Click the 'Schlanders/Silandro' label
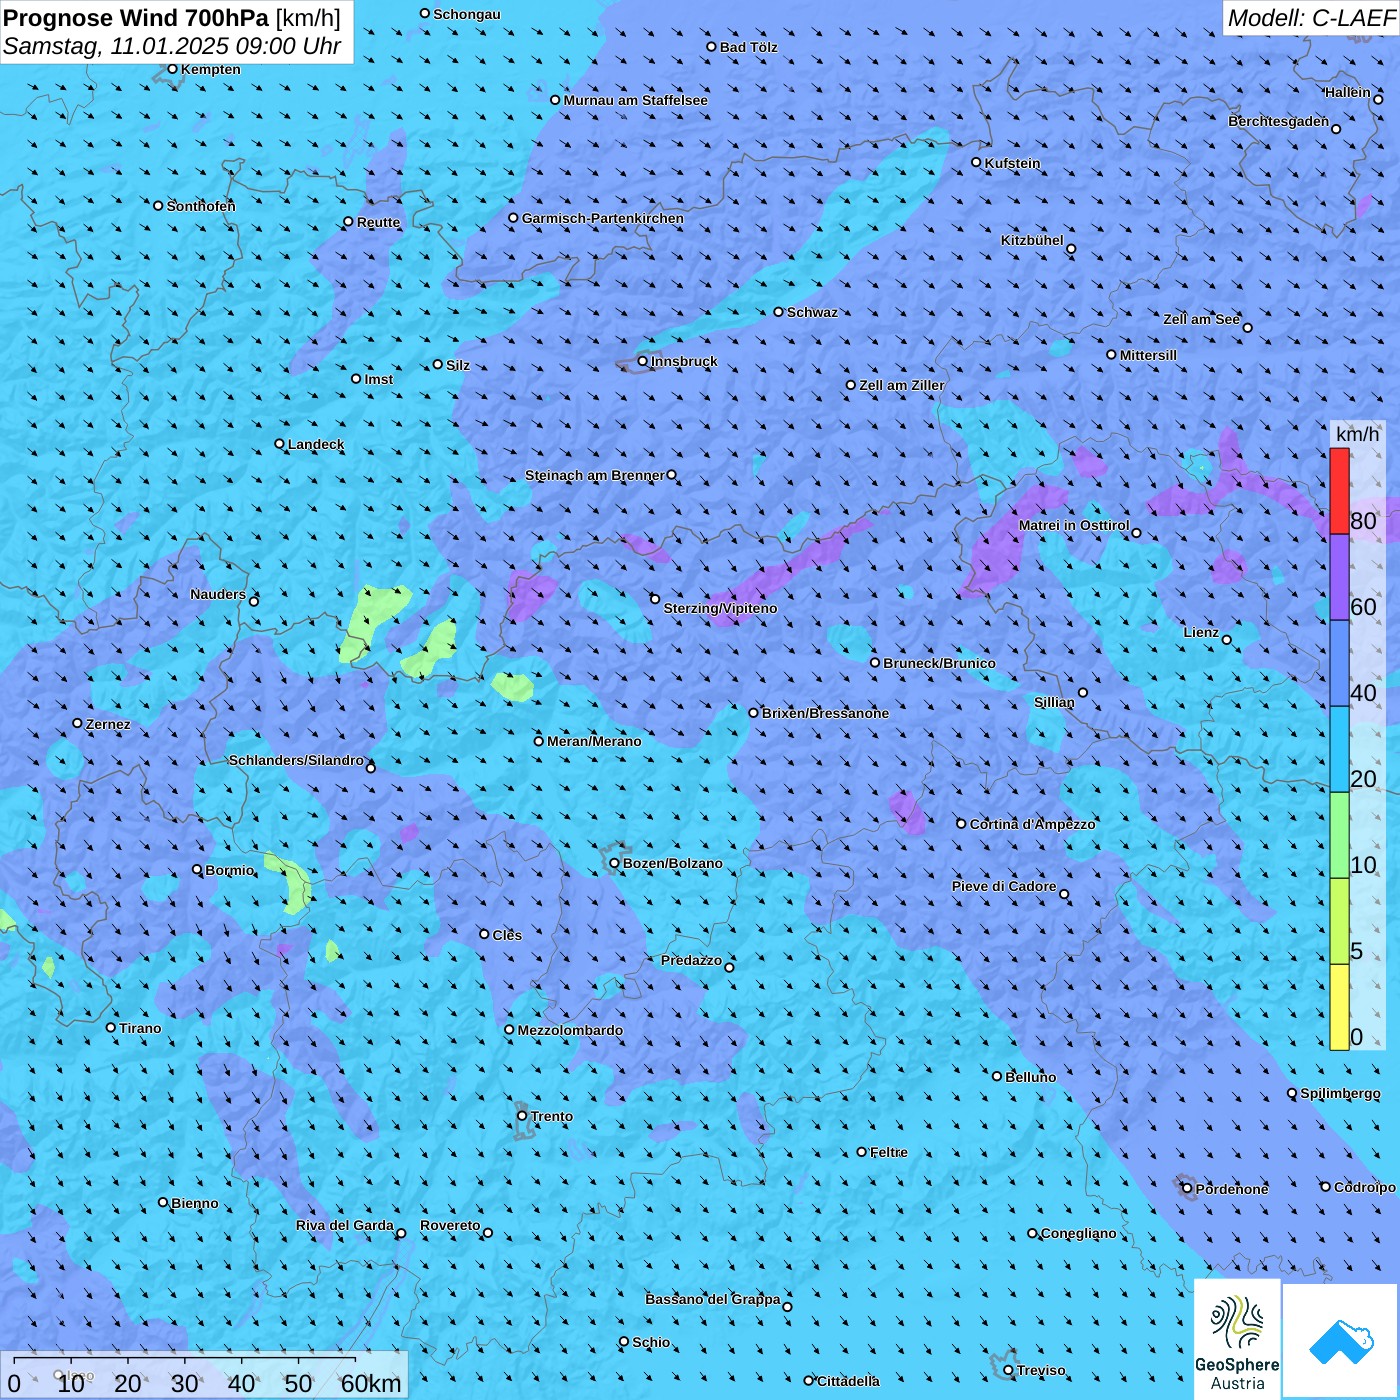This screenshot has width=1400, height=1400. click(296, 760)
